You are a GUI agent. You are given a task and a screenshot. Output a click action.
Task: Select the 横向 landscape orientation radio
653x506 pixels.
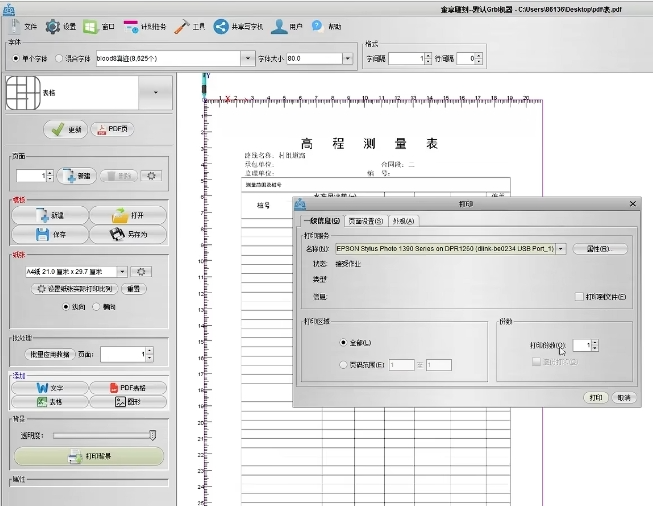click(x=97, y=307)
